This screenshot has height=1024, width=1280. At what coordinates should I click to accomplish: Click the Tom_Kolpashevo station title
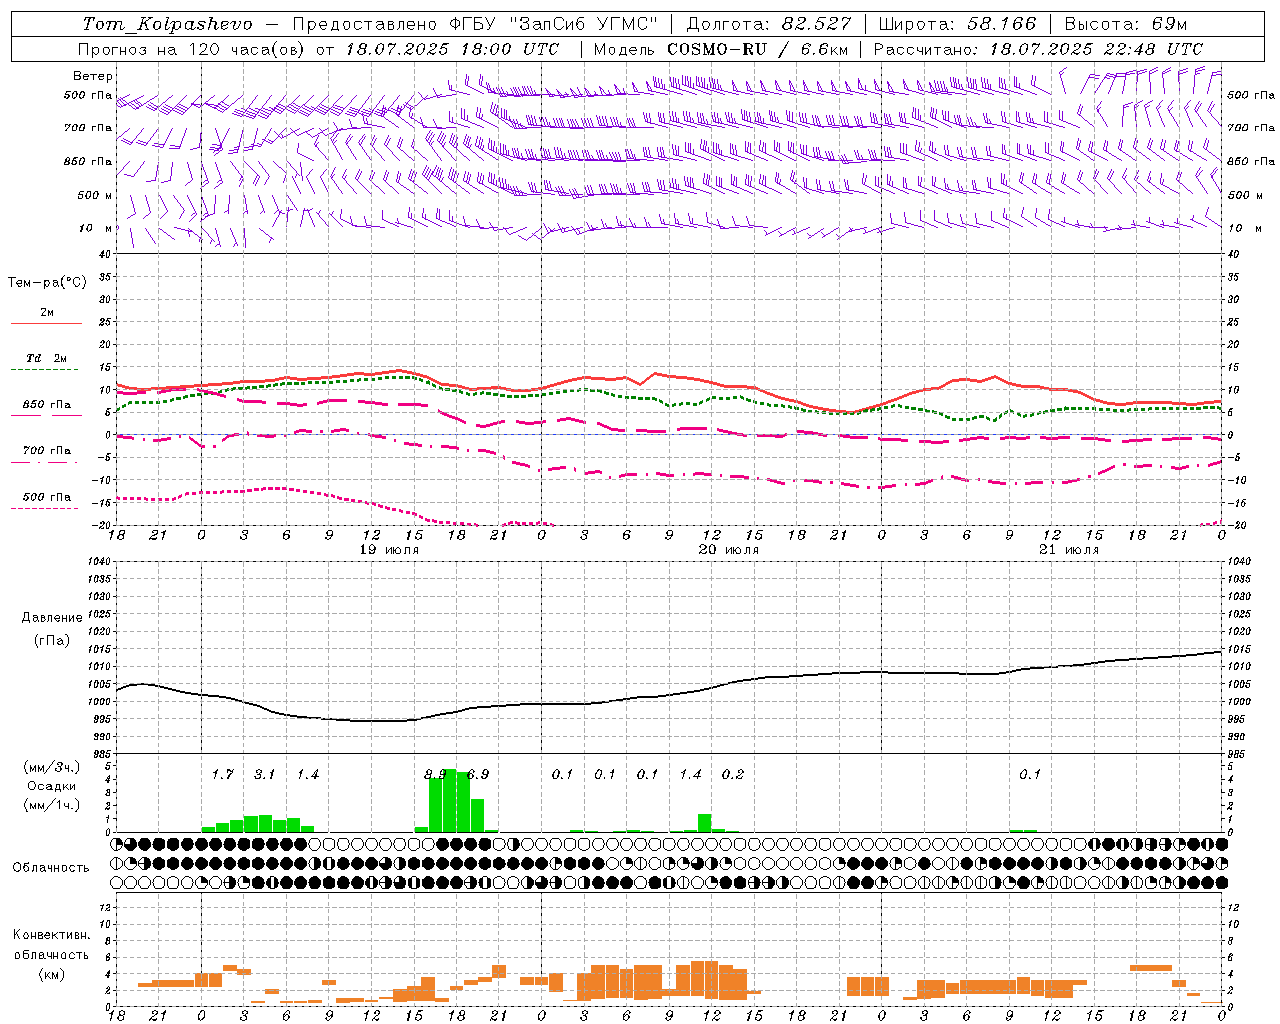(168, 24)
